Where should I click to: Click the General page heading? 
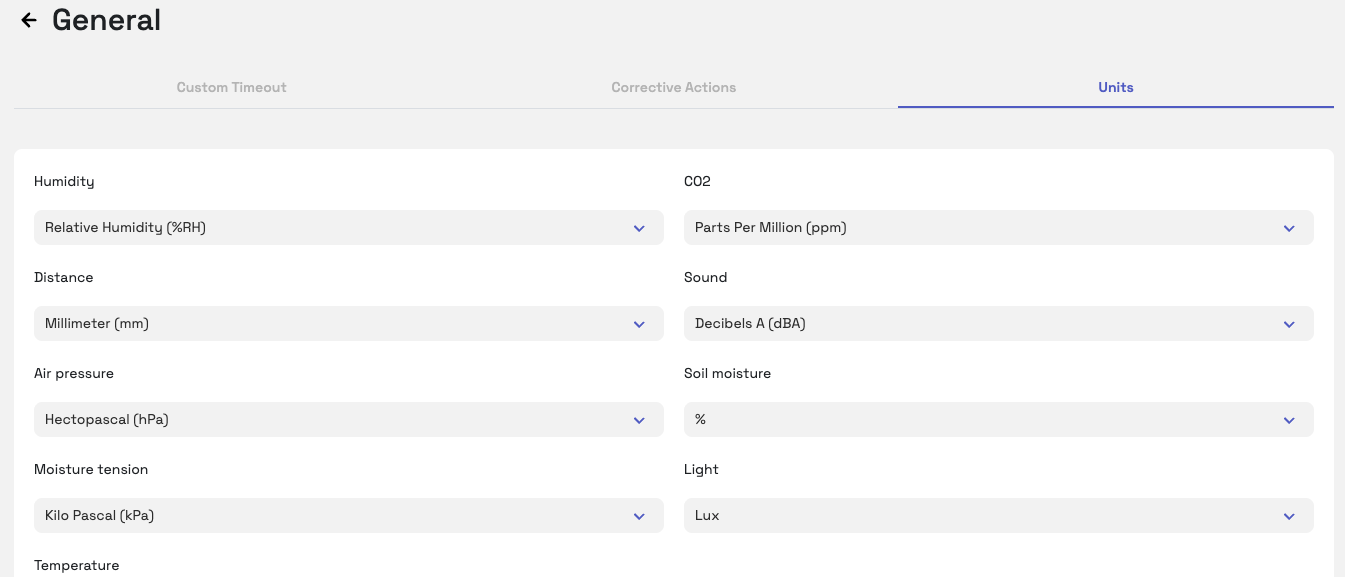coord(106,20)
